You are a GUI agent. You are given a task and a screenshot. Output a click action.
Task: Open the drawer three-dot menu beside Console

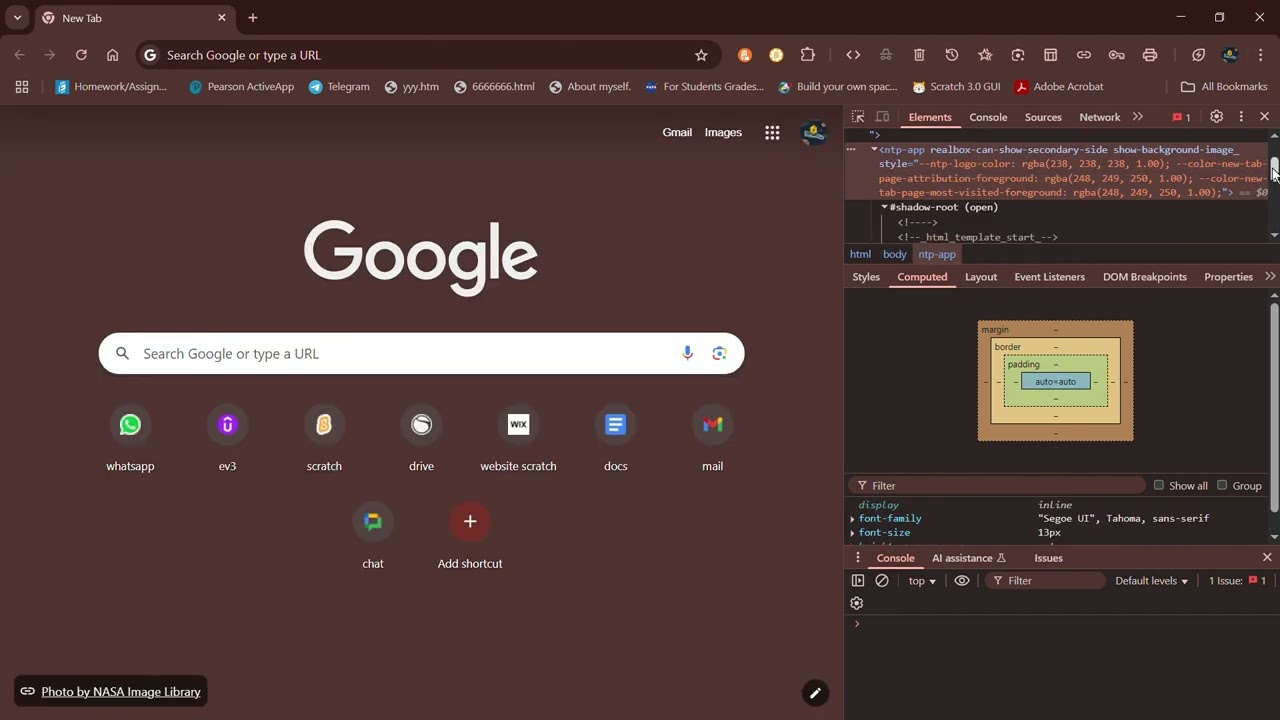(857, 558)
